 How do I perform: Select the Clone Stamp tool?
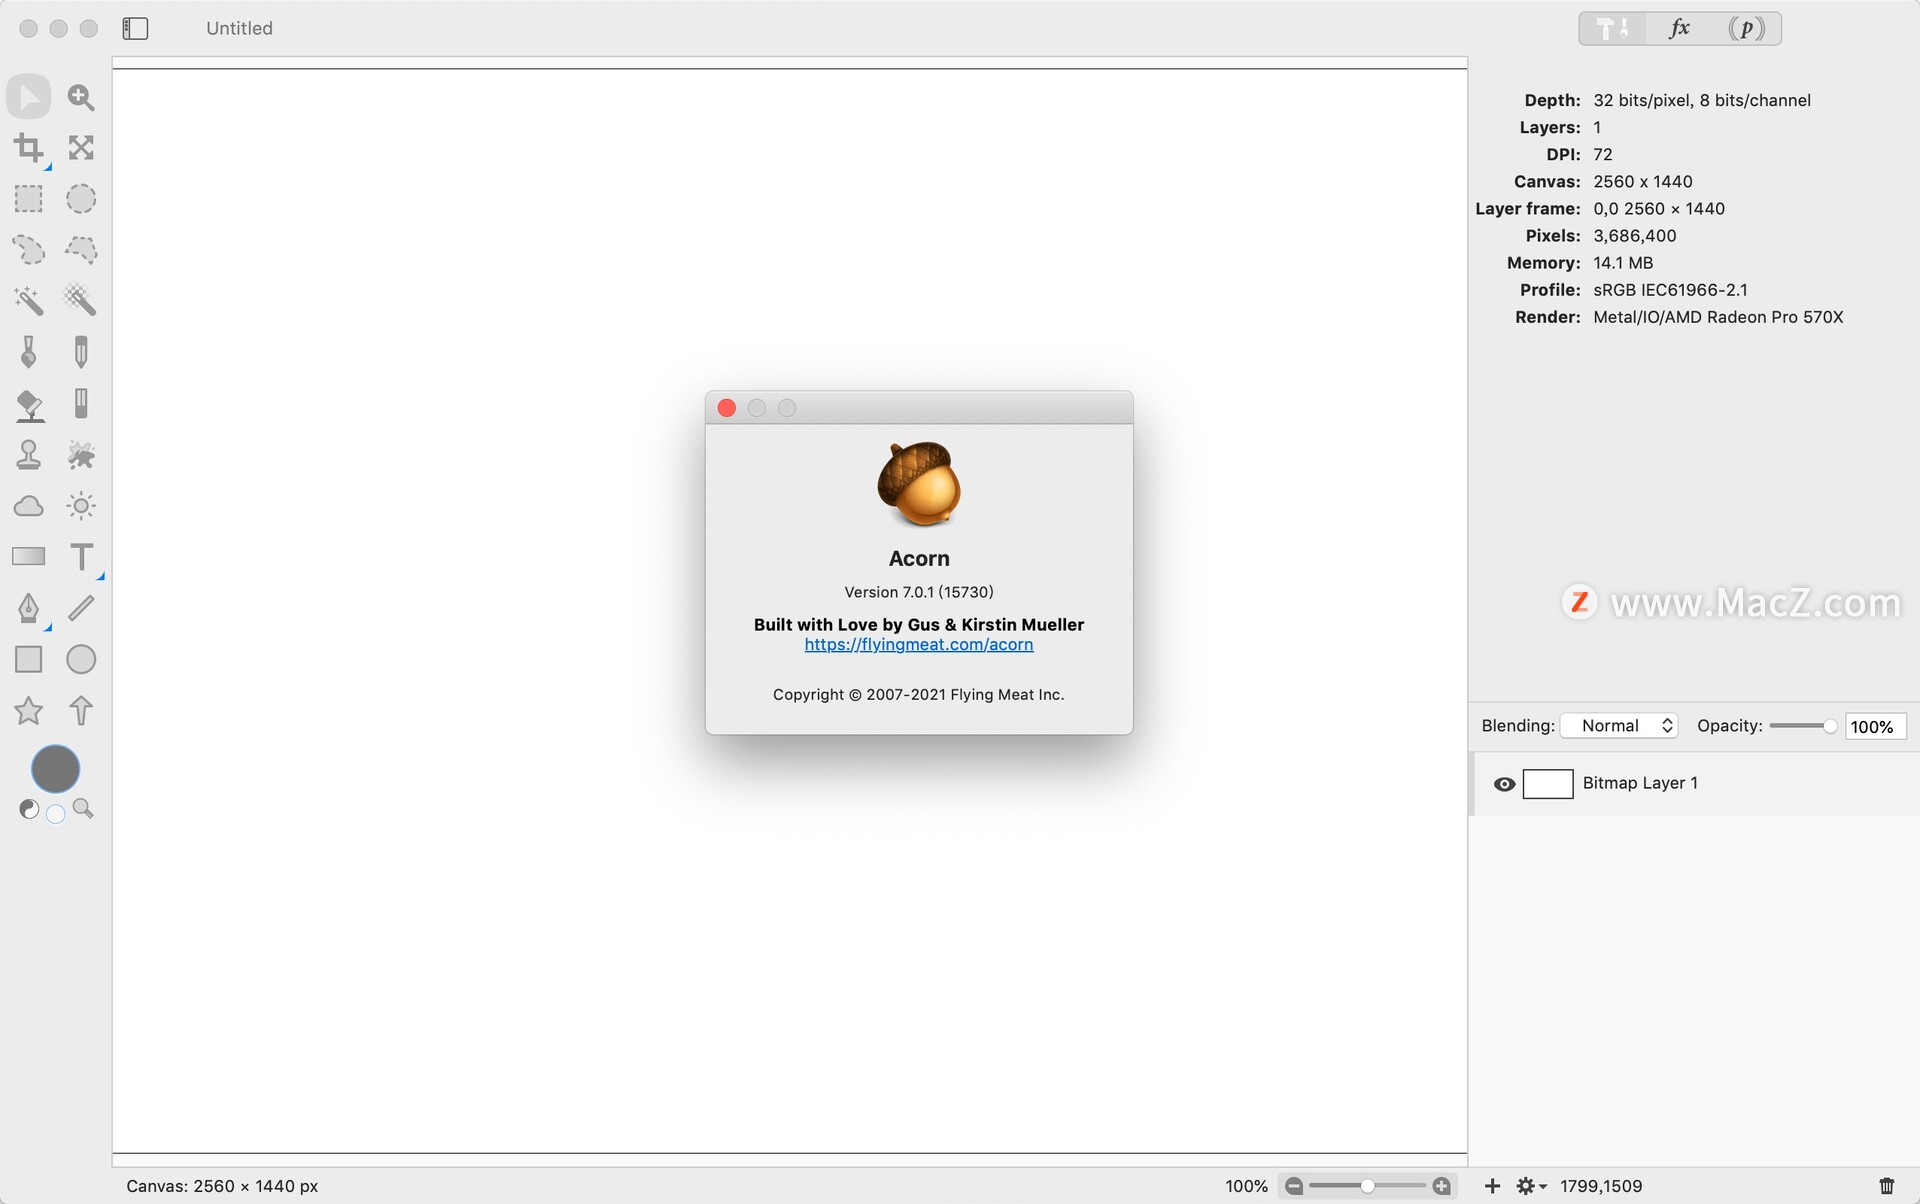coord(29,455)
